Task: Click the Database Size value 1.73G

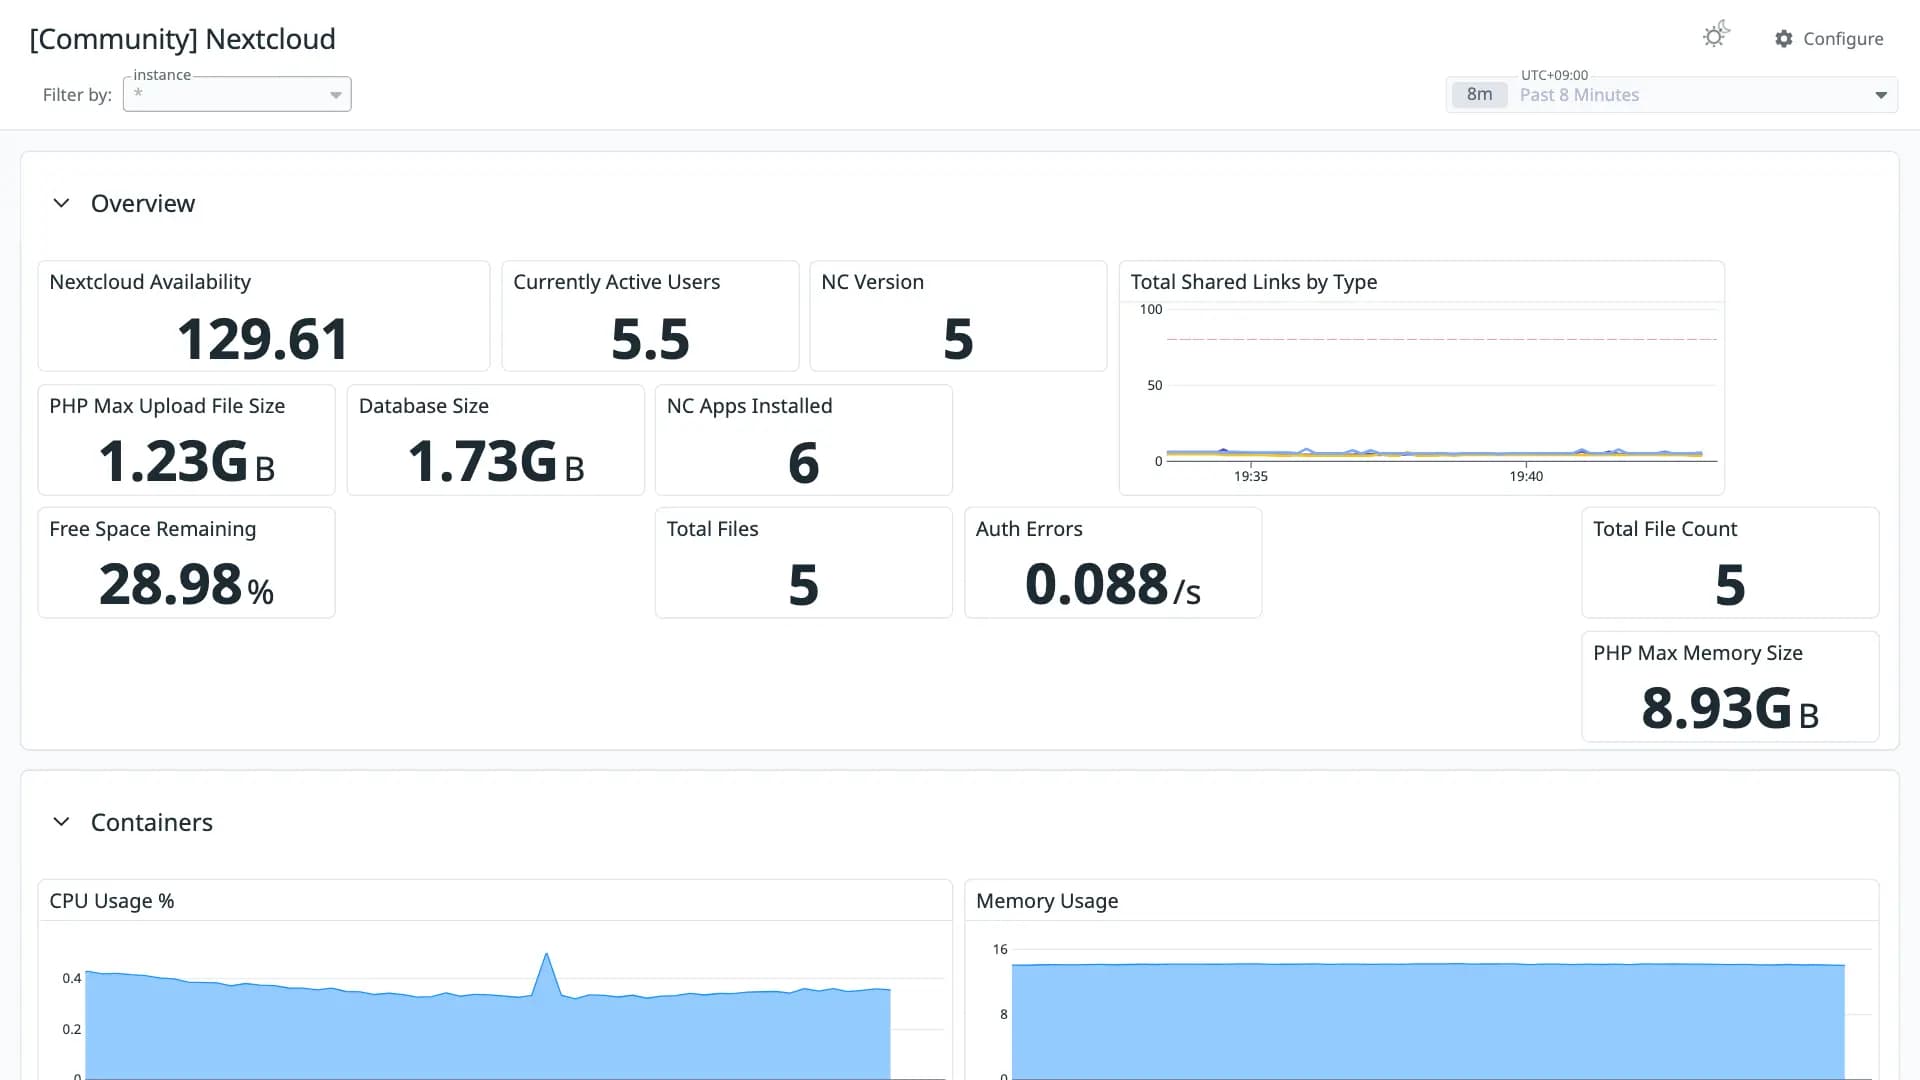Action: tap(495, 462)
